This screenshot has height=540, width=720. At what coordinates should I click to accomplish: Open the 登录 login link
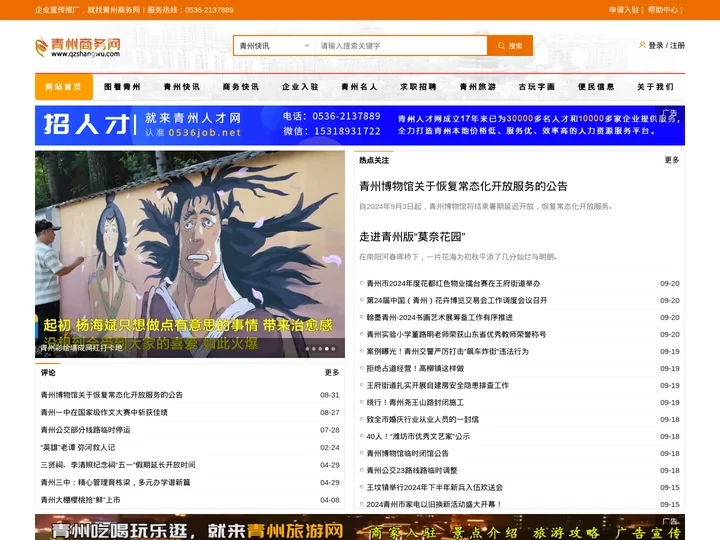[656, 45]
